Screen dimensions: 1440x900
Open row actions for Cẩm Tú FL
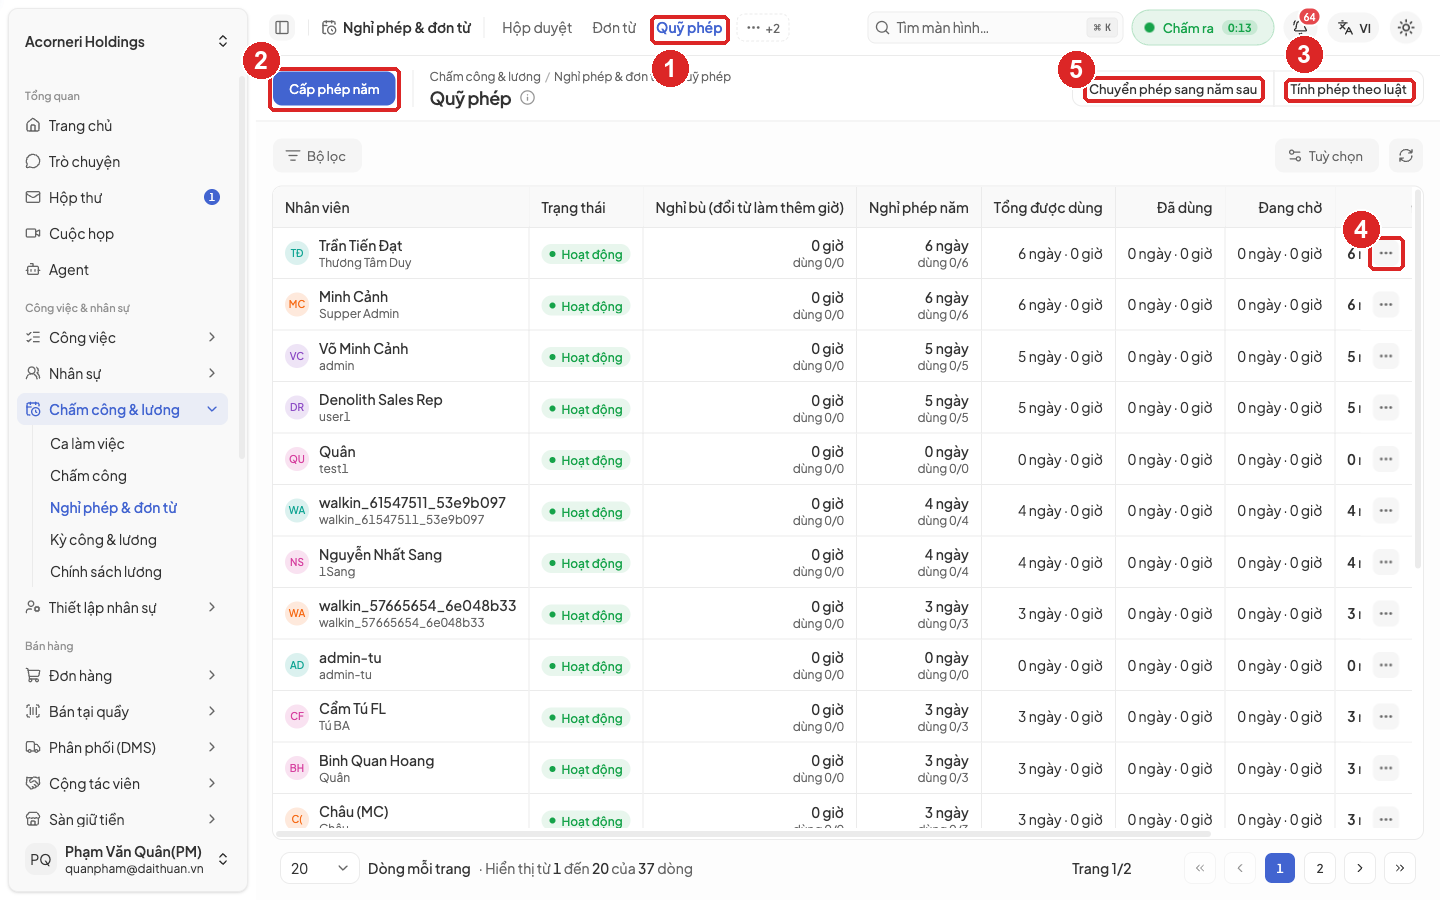pyautogui.click(x=1386, y=717)
